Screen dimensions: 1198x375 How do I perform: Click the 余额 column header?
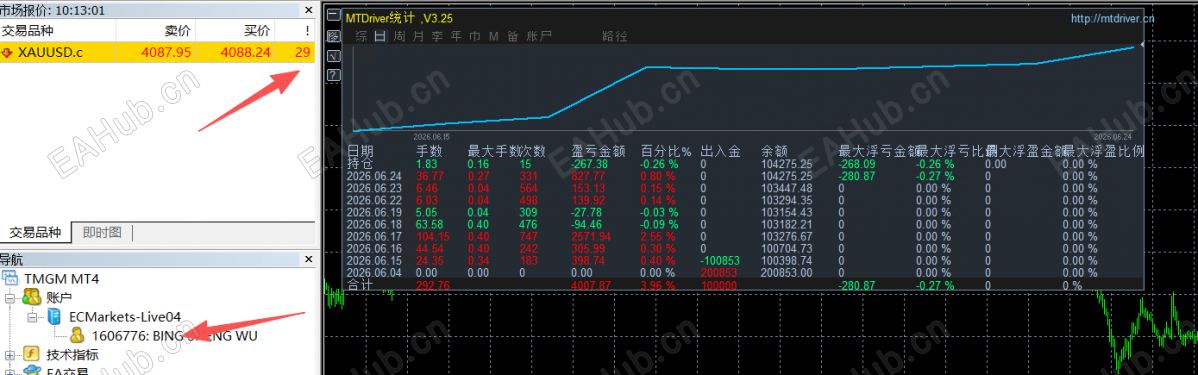(774, 151)
